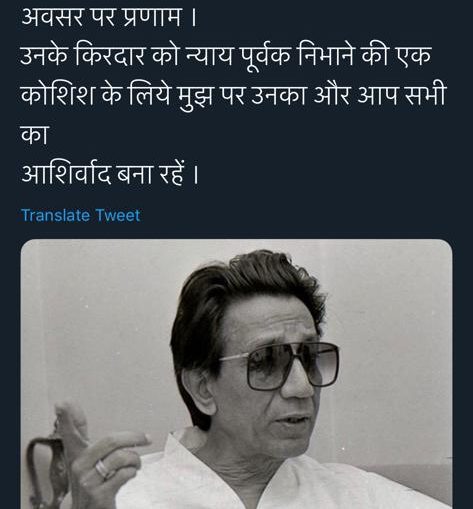Open the attached black-and-white photo
473x509 pixels.
236,374
